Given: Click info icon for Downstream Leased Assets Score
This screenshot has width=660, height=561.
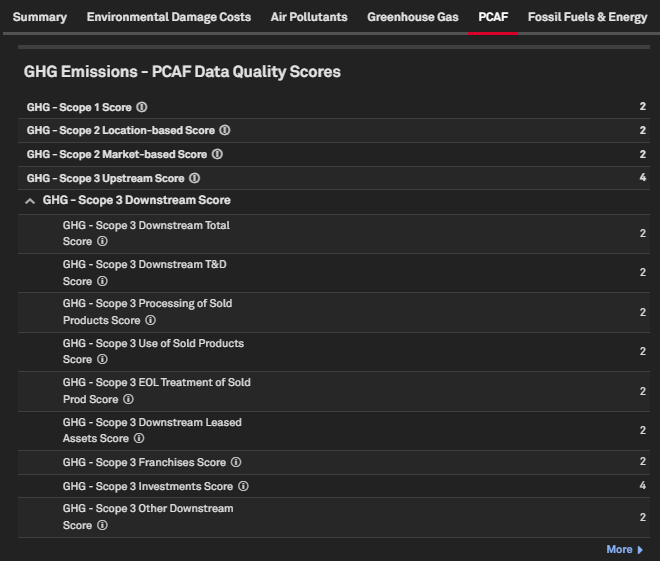Looking at the screenshot, I should (x=139, y=439).
